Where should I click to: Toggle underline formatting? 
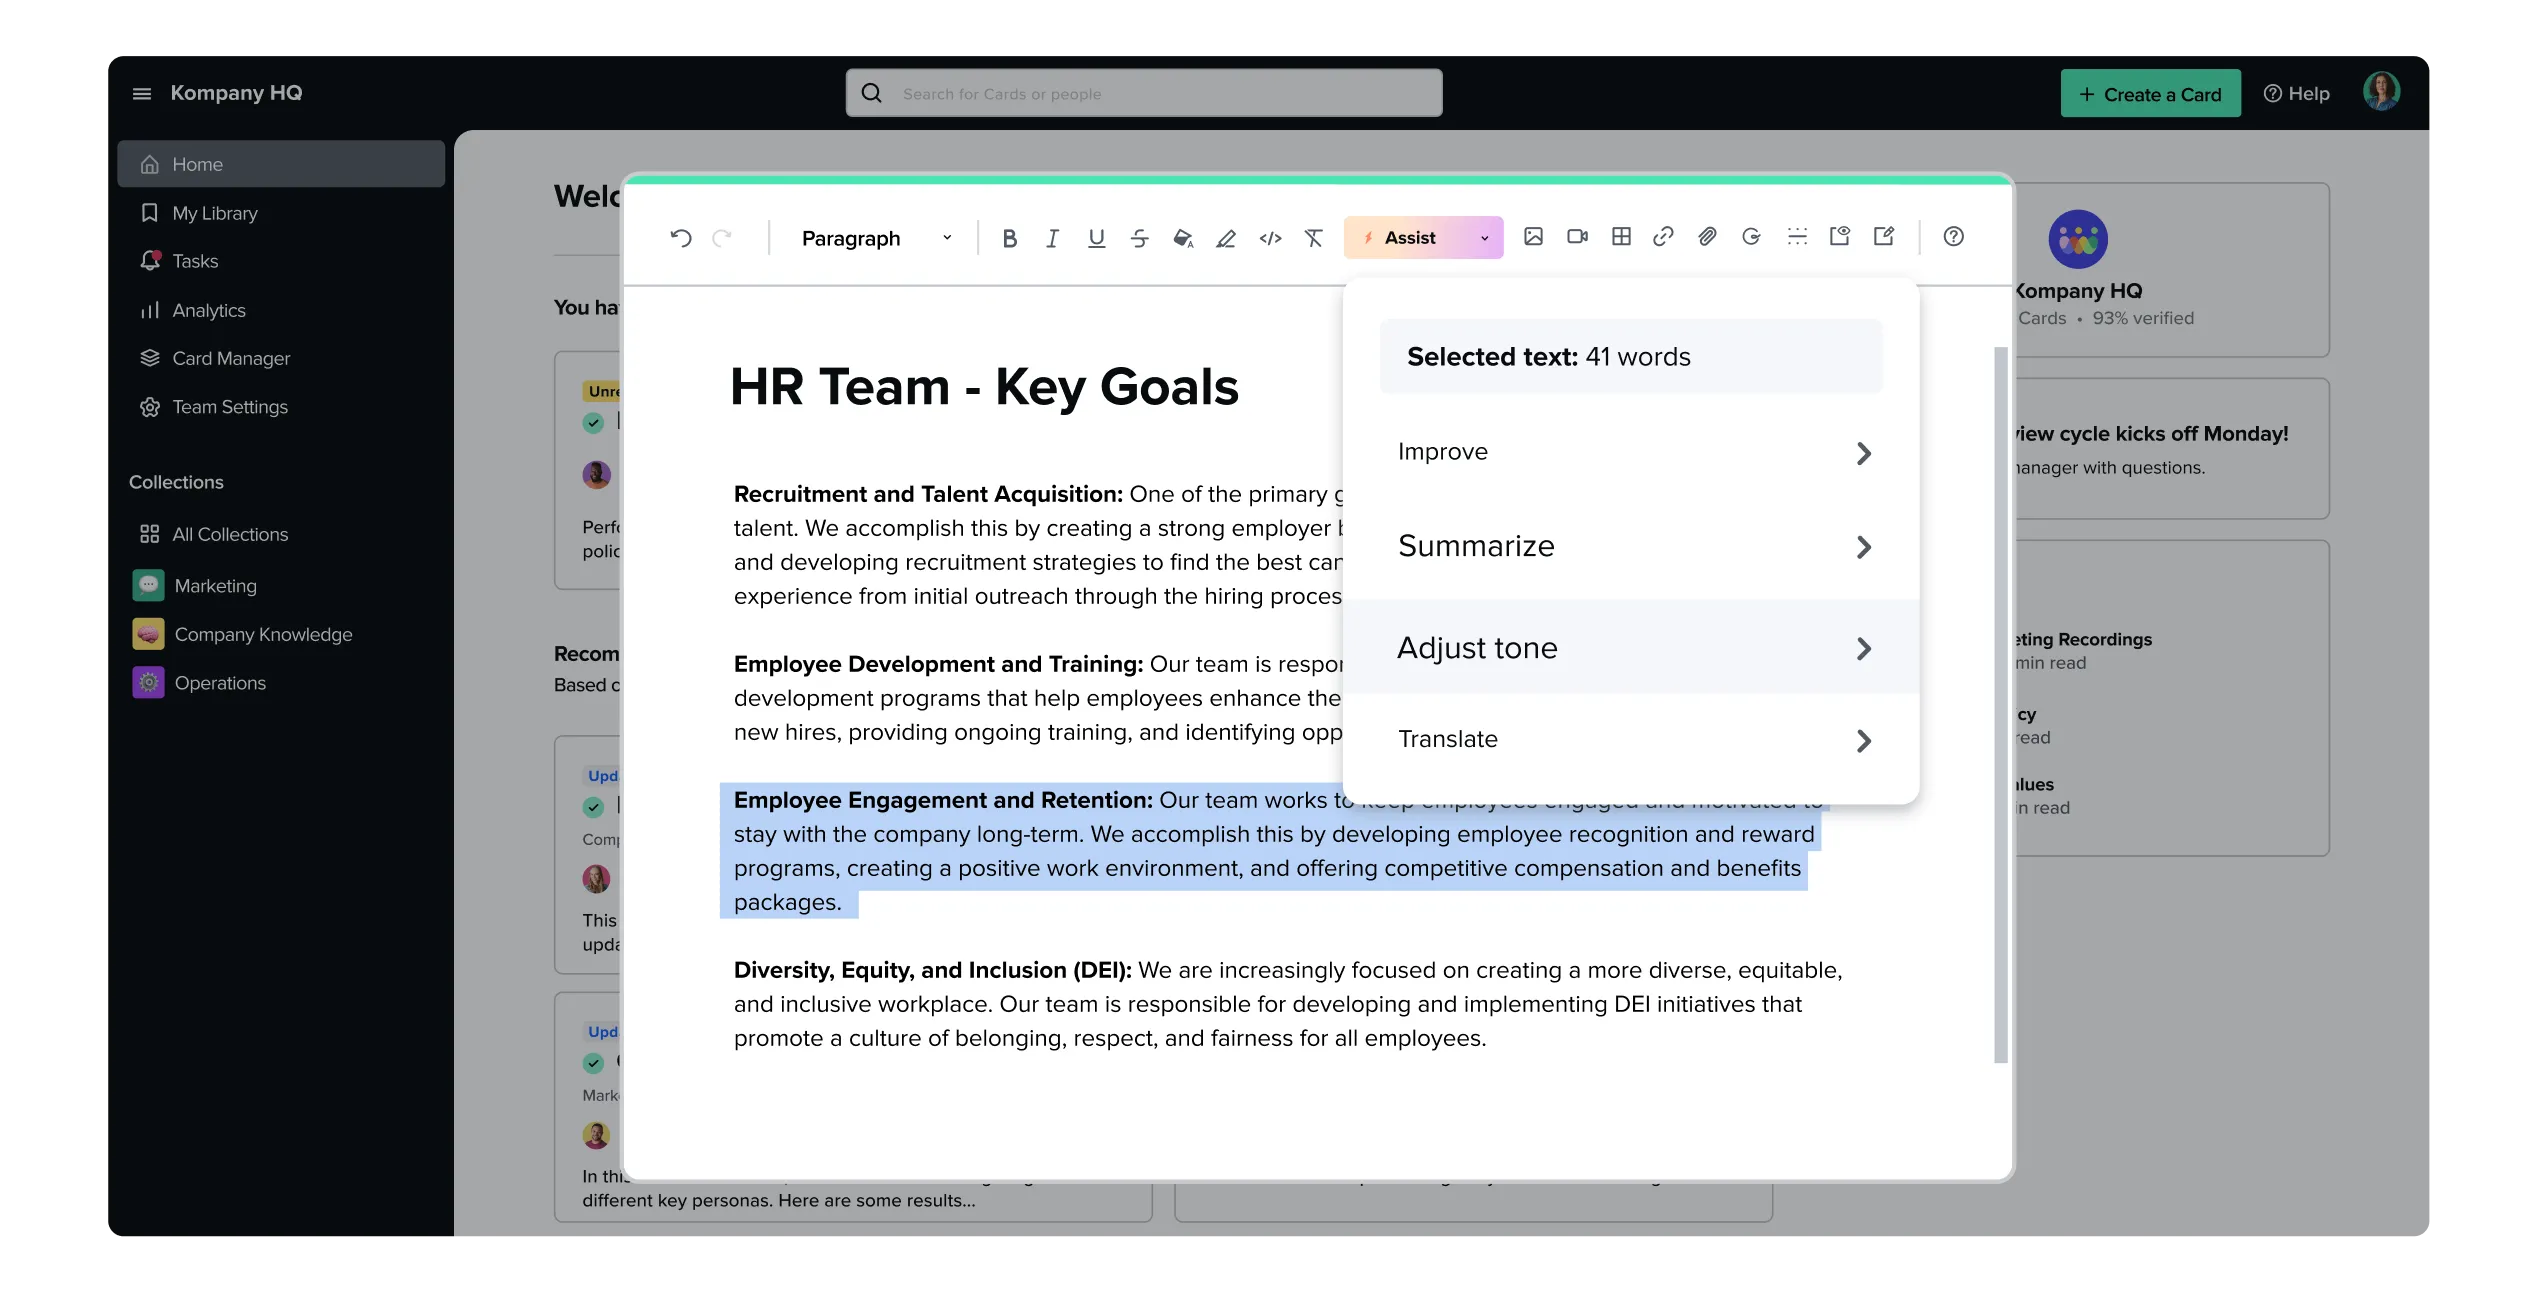[1095, 237]
